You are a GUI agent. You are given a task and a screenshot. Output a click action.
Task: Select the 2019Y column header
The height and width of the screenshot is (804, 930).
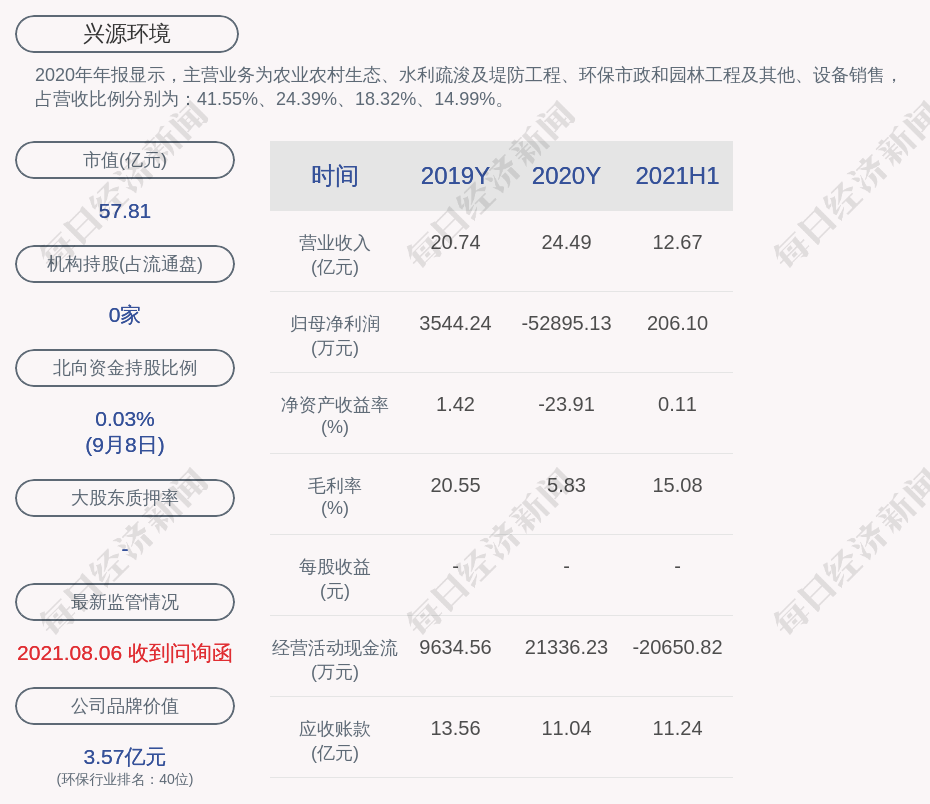click(x=455, y=176)
